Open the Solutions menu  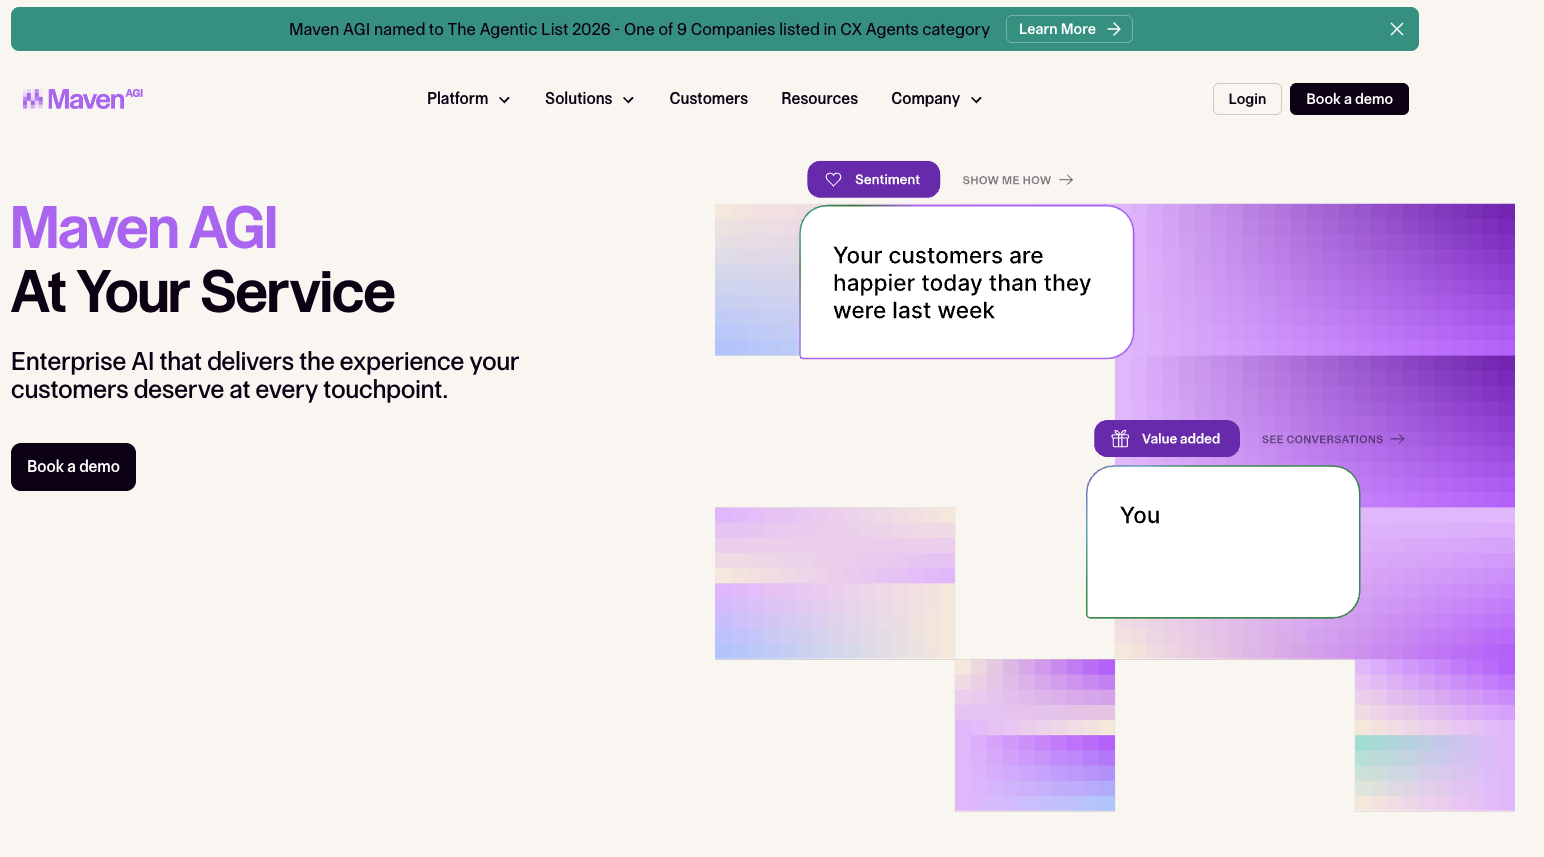click(589, 99)
